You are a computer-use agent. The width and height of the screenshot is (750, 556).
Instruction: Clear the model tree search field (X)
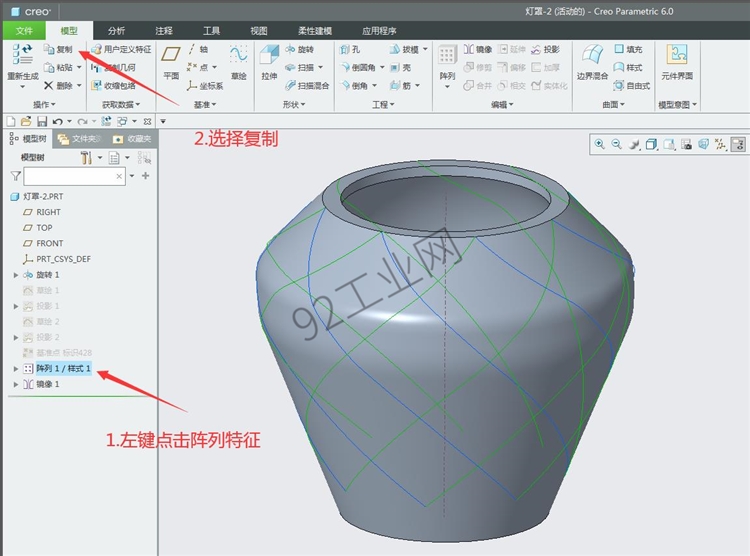click(x=119, y=177)
